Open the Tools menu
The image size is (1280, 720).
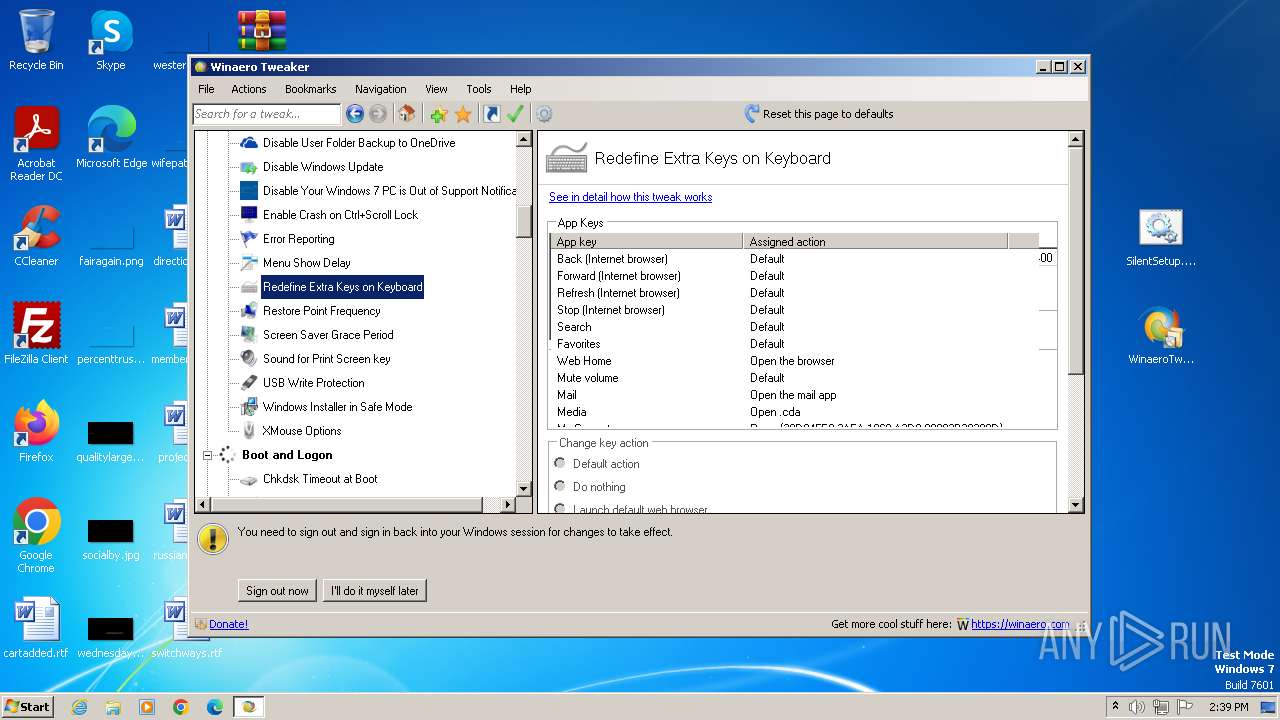pos(479,89)
